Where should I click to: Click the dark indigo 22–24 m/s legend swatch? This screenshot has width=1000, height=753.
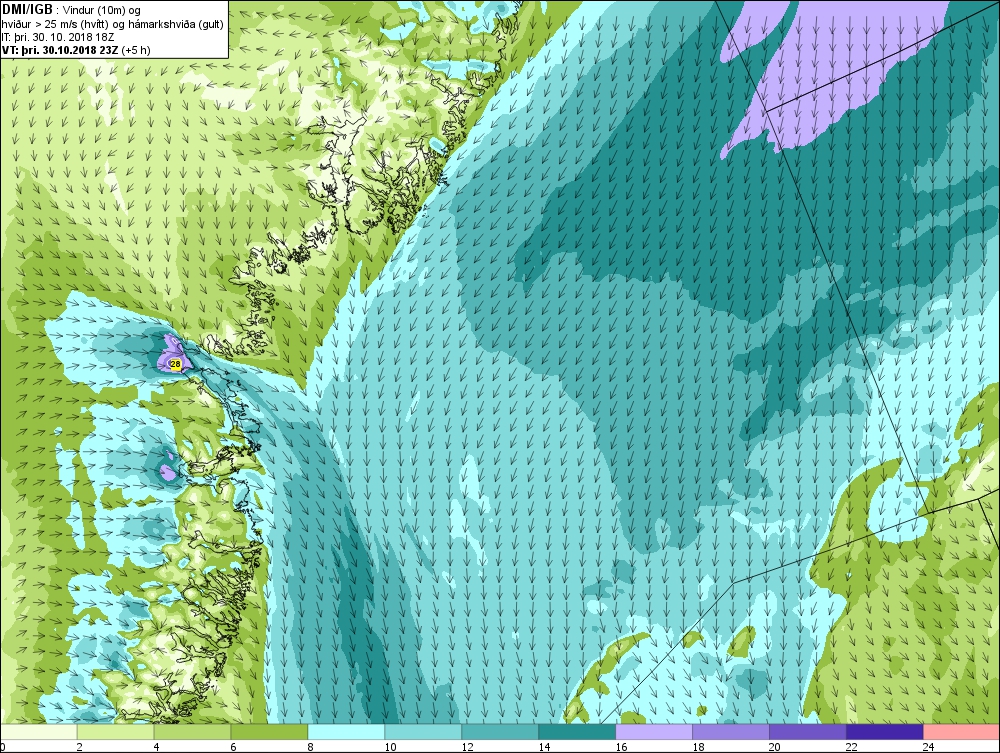pyautogui.click(x=885, y=731)
